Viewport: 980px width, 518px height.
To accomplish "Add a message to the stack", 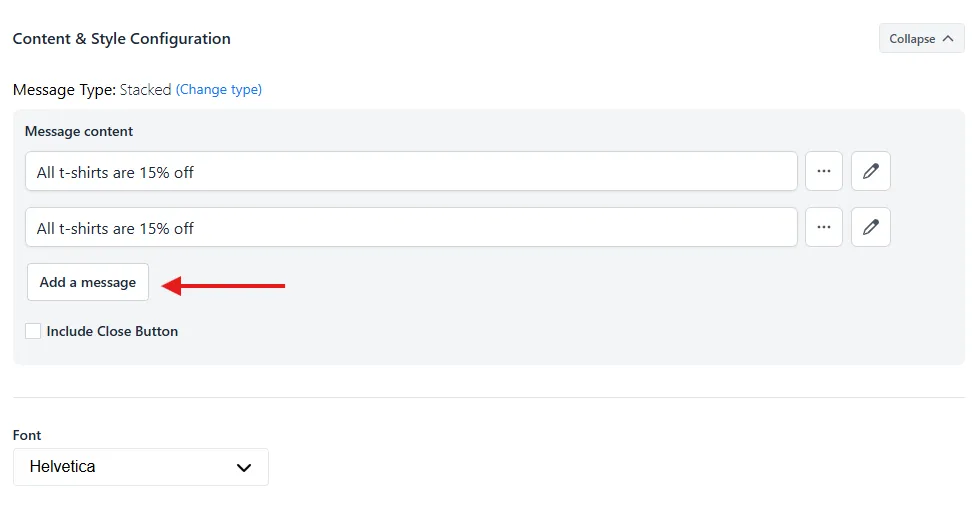I will (x=88, y=282).
